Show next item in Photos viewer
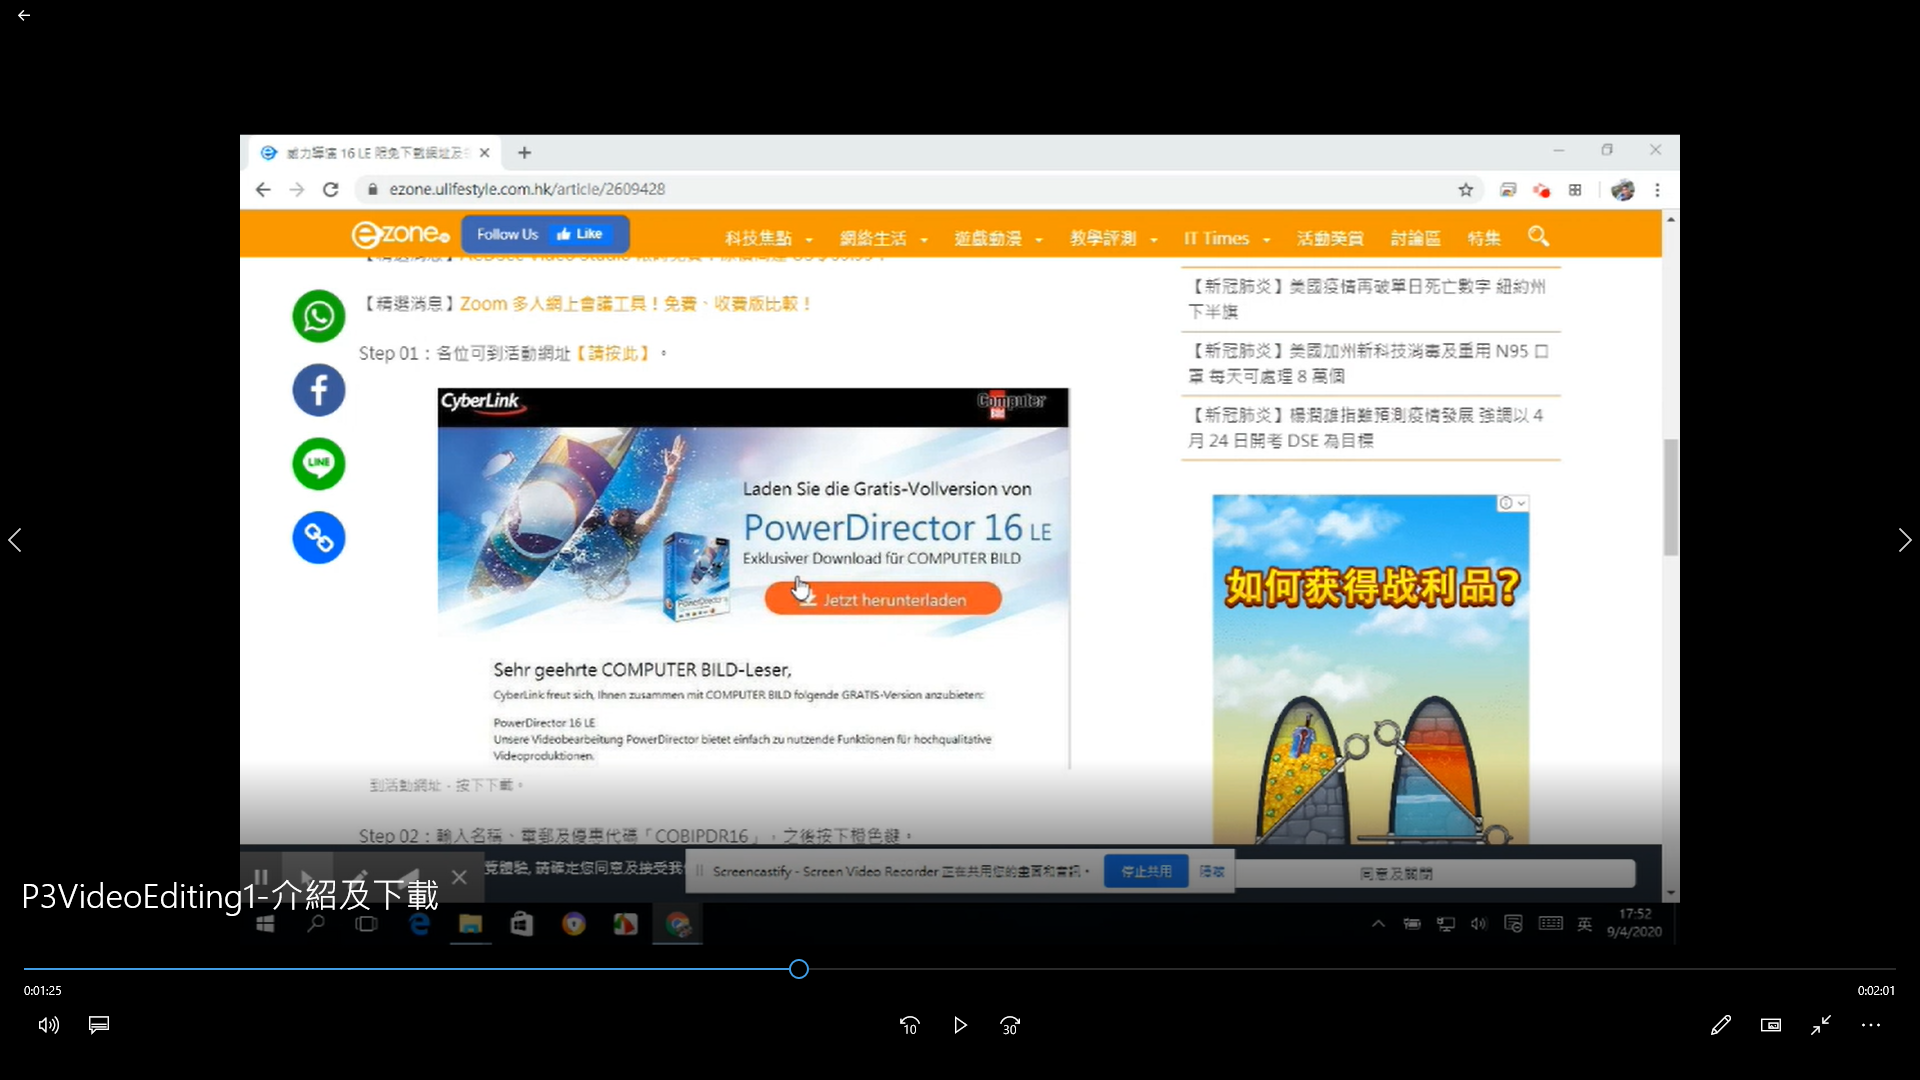The height and width of the screenshot is (1080, 1920). (1904, 540)
